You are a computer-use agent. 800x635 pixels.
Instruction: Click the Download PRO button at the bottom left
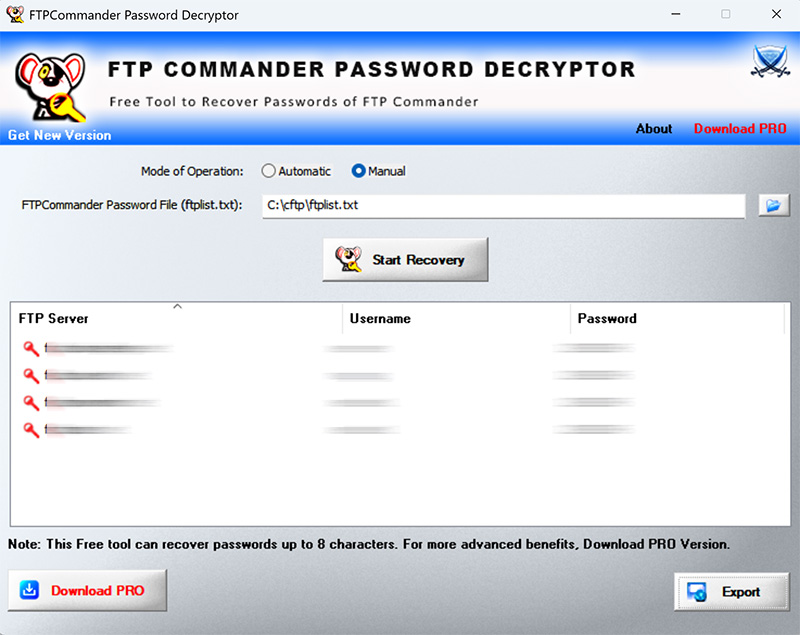(87, 591)
